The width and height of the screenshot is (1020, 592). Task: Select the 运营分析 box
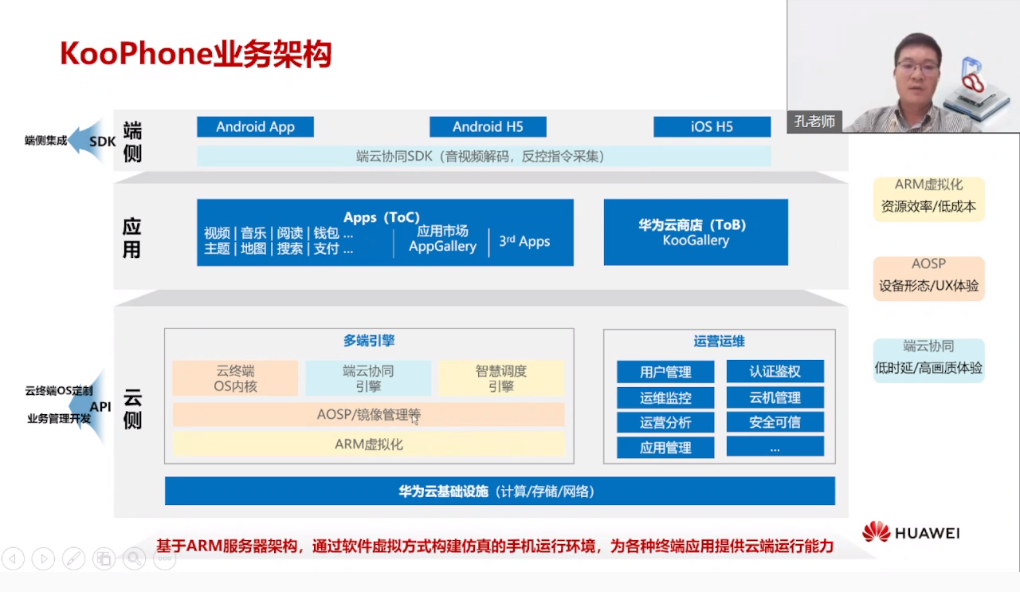pos(665,423)
